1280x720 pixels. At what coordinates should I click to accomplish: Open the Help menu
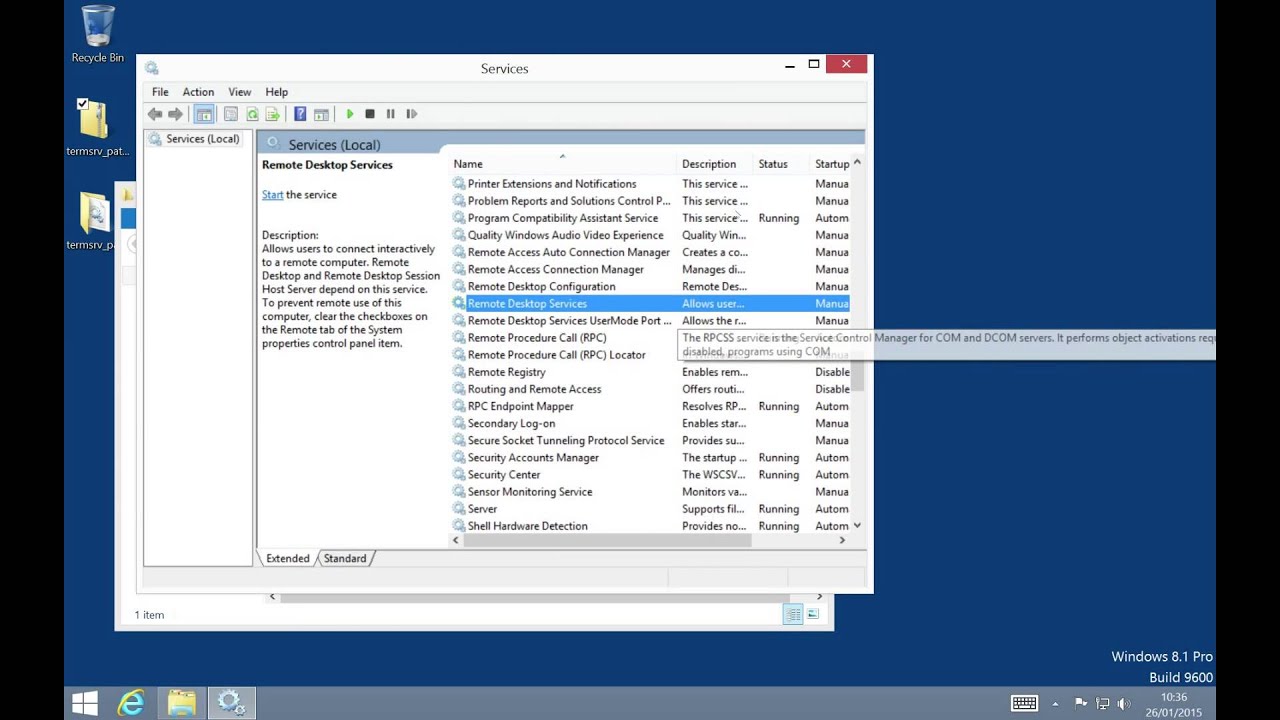coord(277,92)
